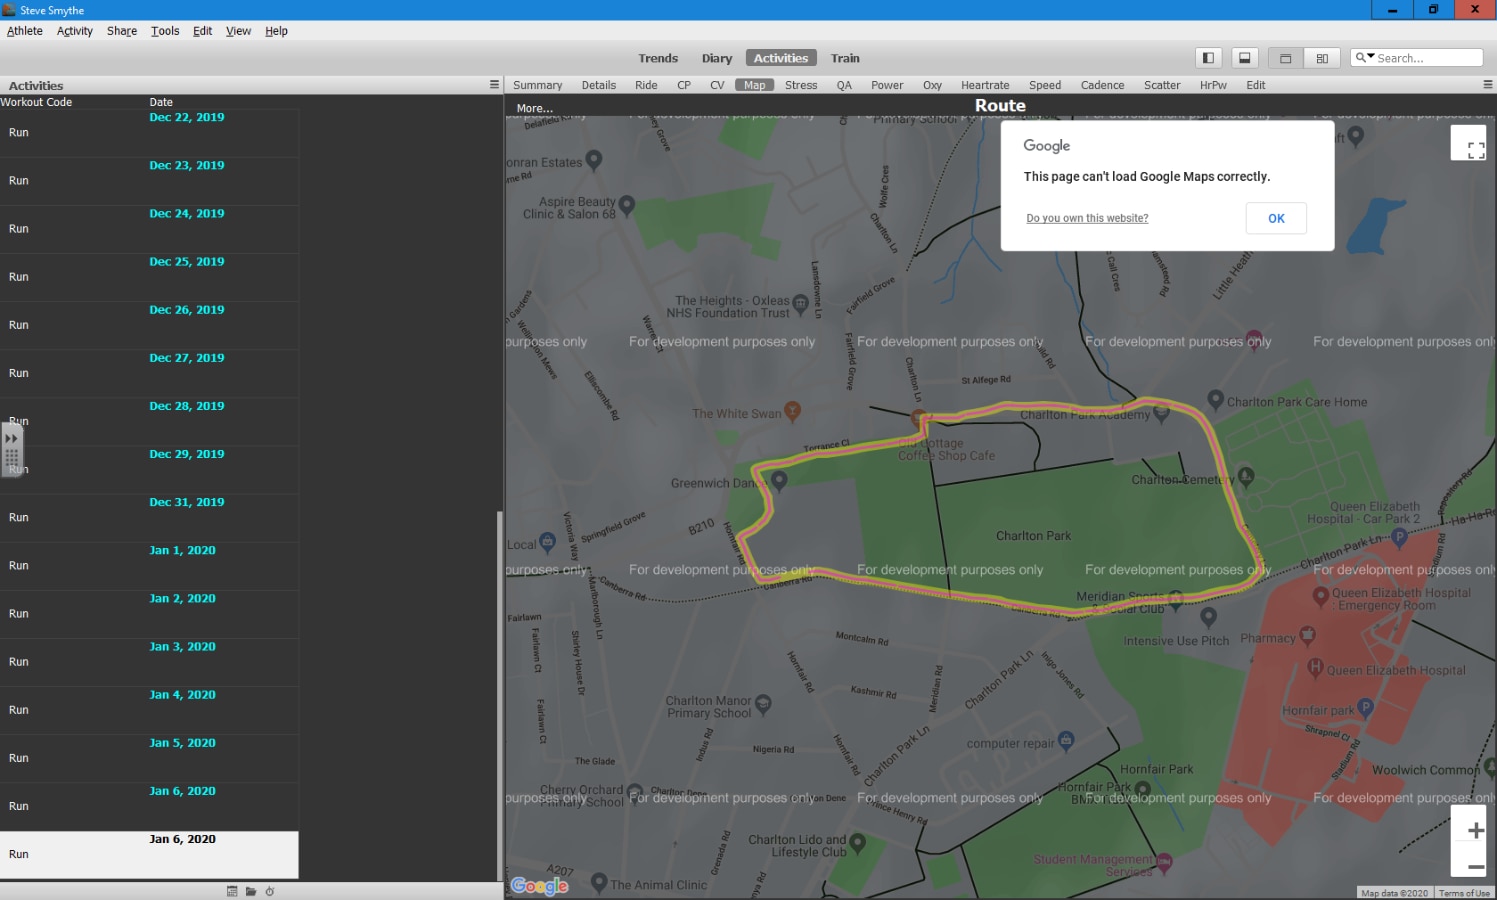This screenshot has height=900, width=1497.
Task: Zoom in on the map
Action: pyautogui.click(x=1475, y=830)
